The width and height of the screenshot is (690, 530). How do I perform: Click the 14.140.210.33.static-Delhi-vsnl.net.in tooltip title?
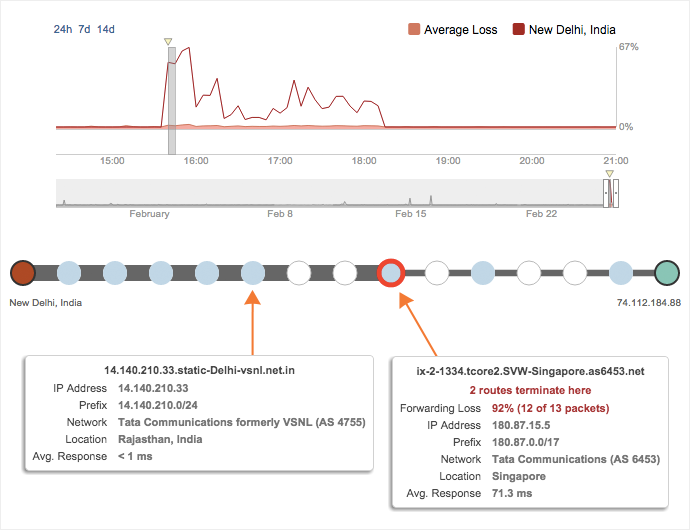[x=201, y=370]
